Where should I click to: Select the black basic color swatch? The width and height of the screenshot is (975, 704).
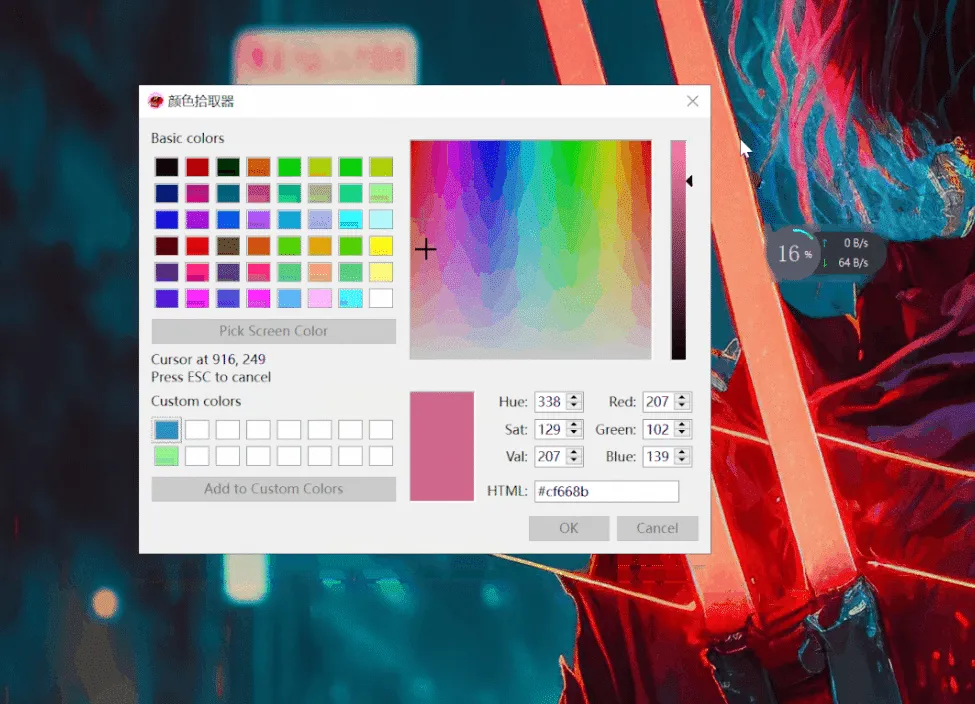(166, 167)
